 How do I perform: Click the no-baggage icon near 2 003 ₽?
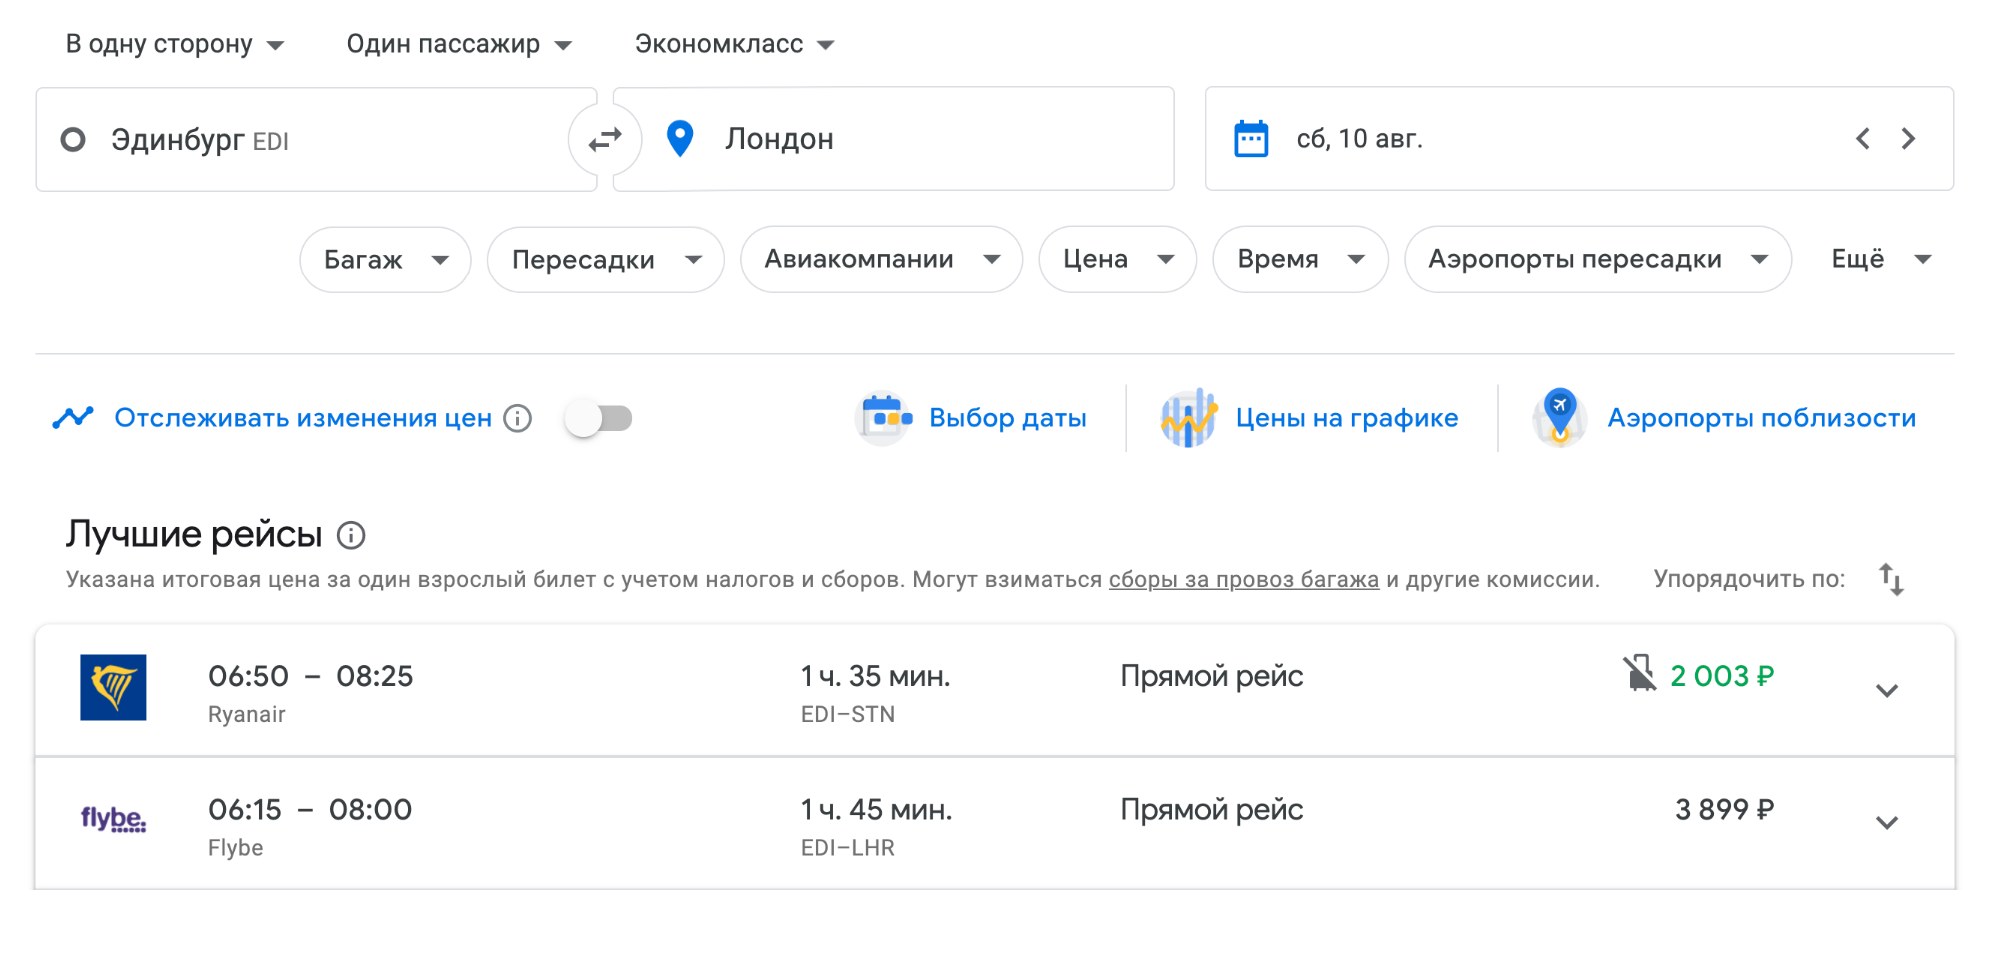coord(1639,673)
